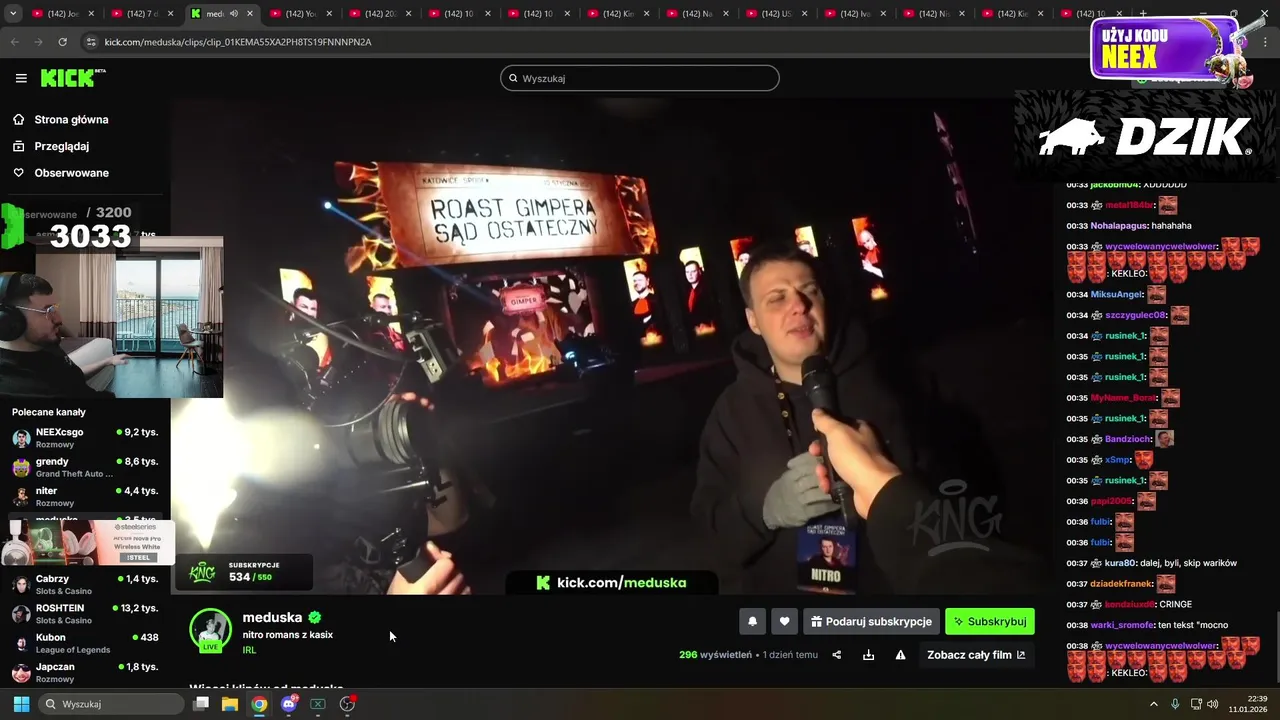Open the ROSHTEIN recommended channel
Viewport: 1280px width, 720px height.
pos(85,613)
